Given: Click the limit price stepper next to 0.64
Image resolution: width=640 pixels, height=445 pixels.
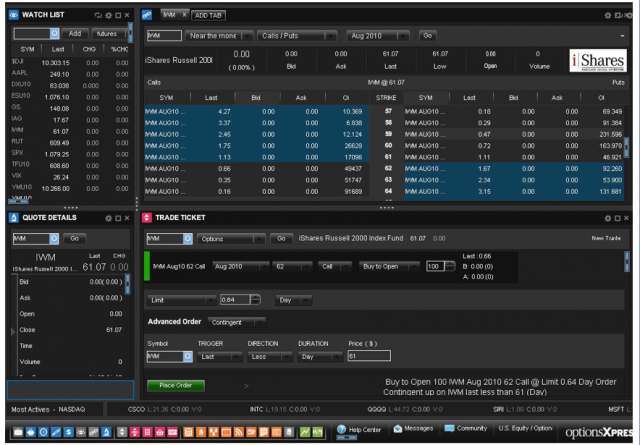Looking at the screenshot, I should click(256, 300).
